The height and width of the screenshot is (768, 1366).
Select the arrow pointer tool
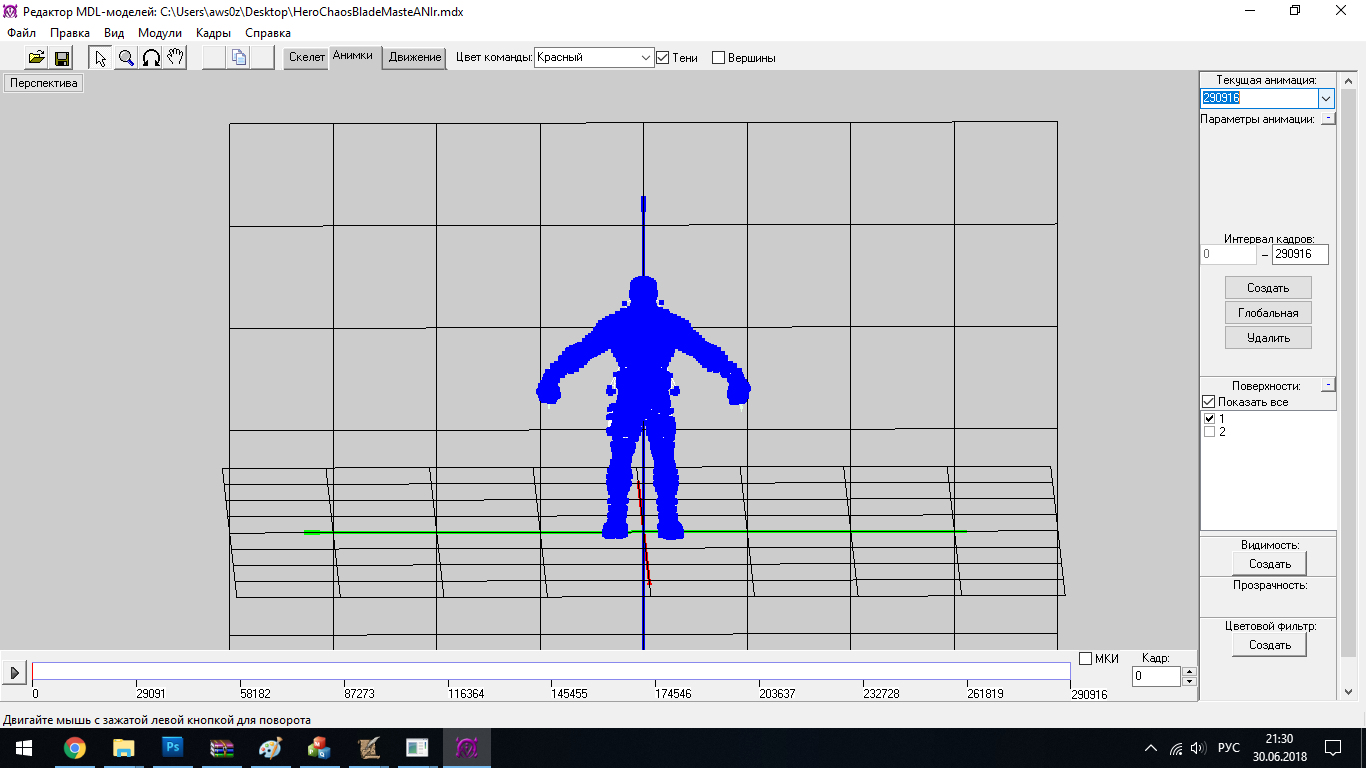click(101, 58)
